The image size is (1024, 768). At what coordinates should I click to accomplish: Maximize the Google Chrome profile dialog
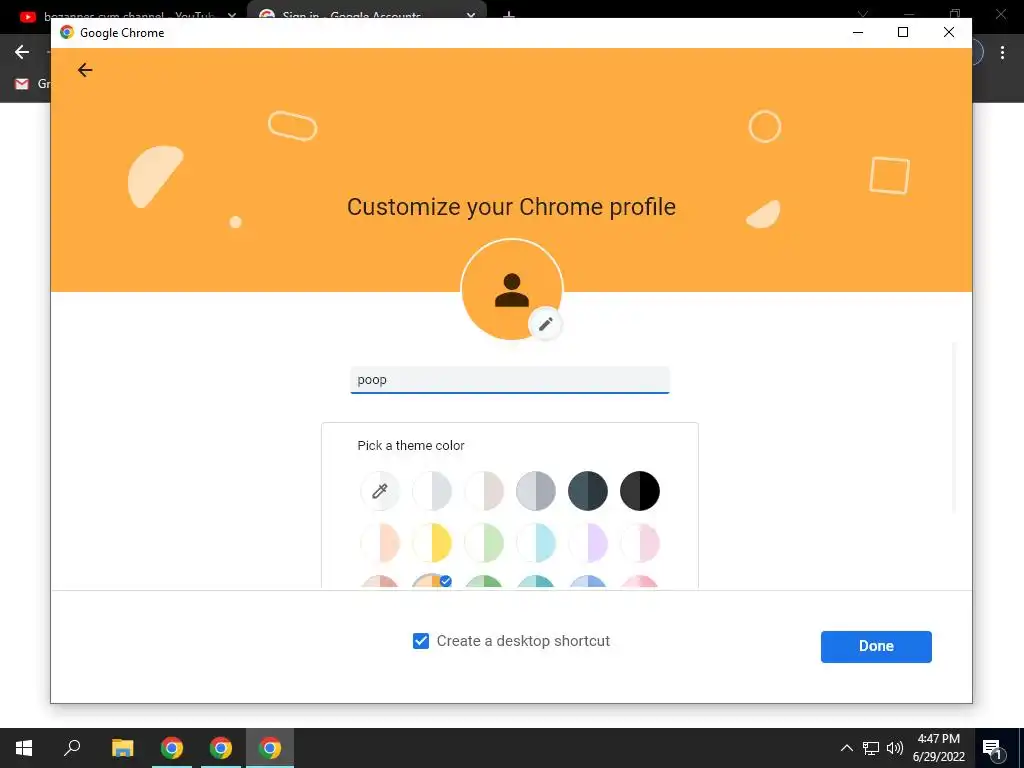click(903, 32)
